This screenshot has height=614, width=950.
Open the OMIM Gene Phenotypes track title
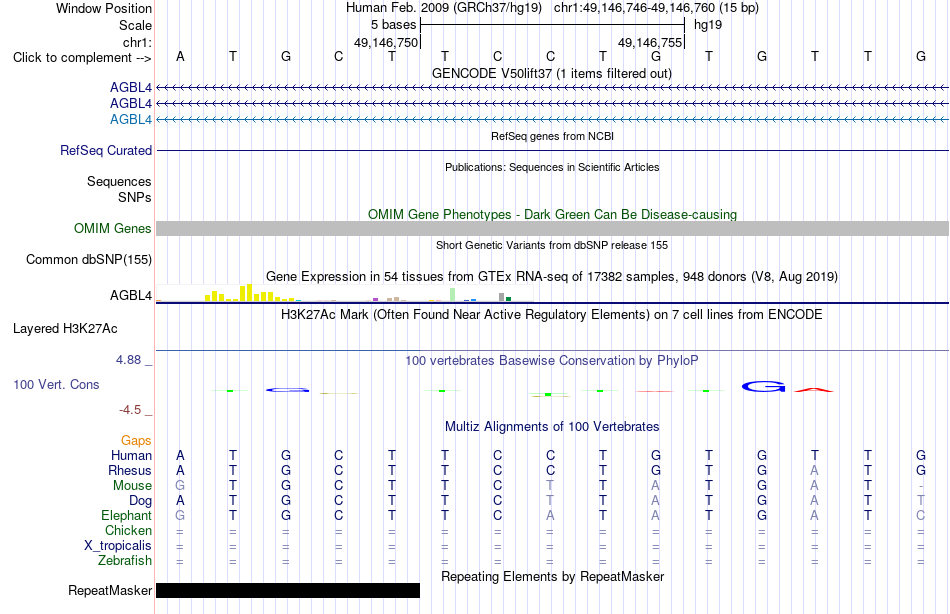[553, 215]
